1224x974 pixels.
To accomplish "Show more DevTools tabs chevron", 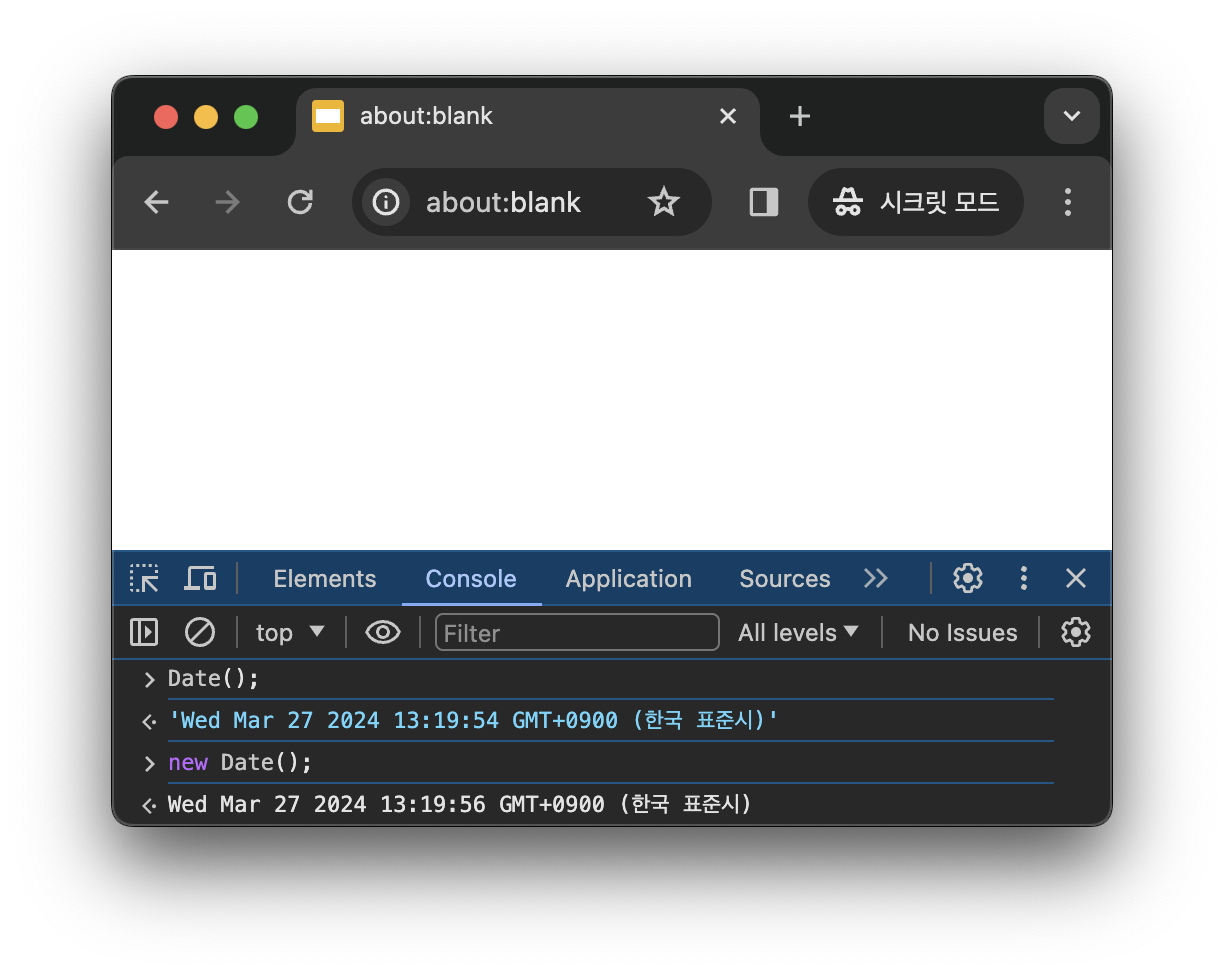I will point(876,579).
